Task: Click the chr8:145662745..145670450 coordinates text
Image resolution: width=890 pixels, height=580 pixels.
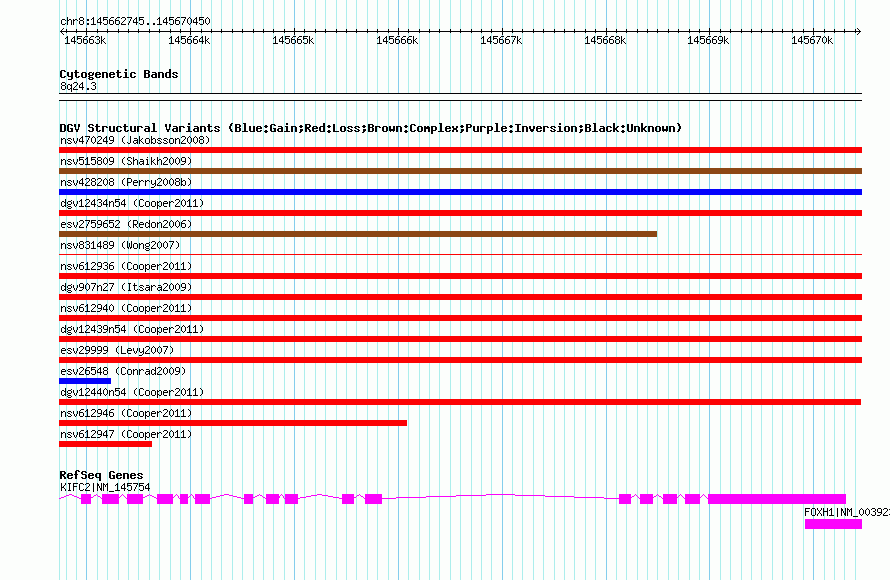Action: (135, 21)
